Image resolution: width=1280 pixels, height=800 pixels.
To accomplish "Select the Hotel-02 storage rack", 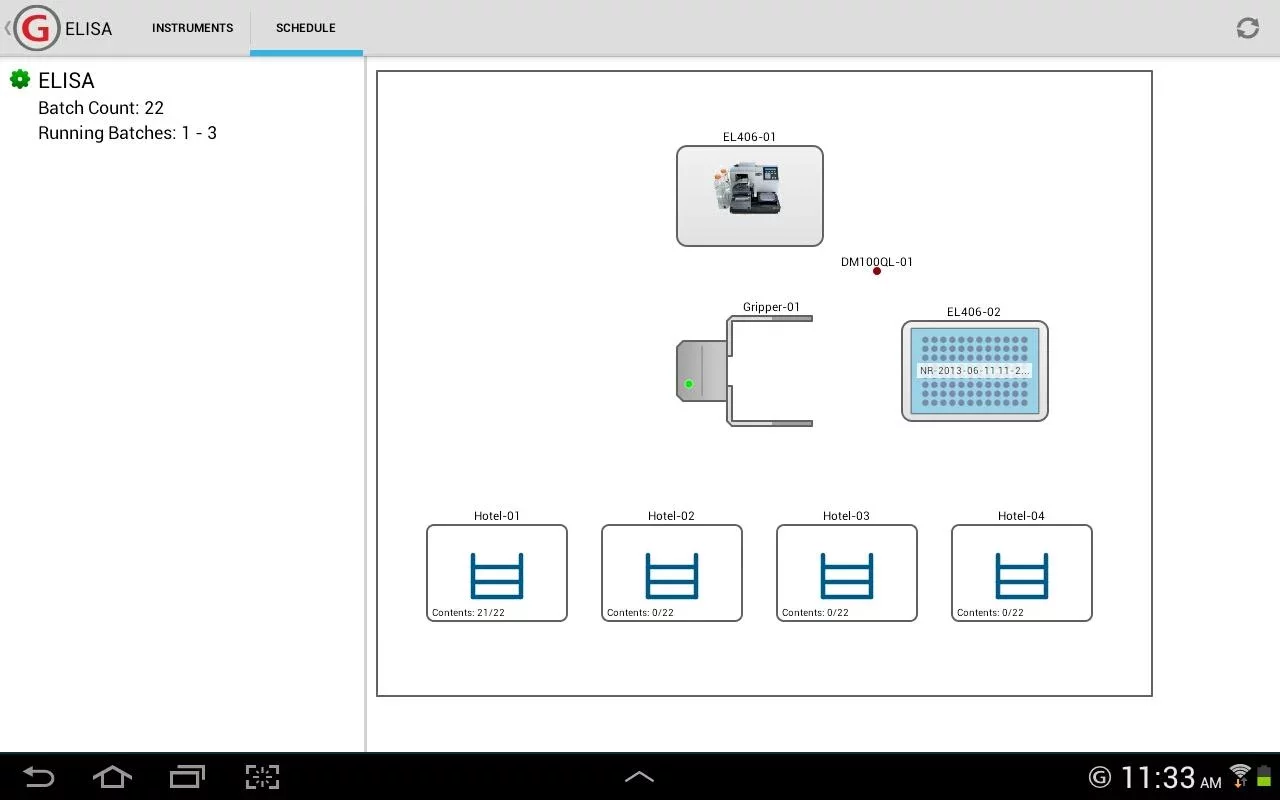I will pyautogui.click(x=671, y=573).
